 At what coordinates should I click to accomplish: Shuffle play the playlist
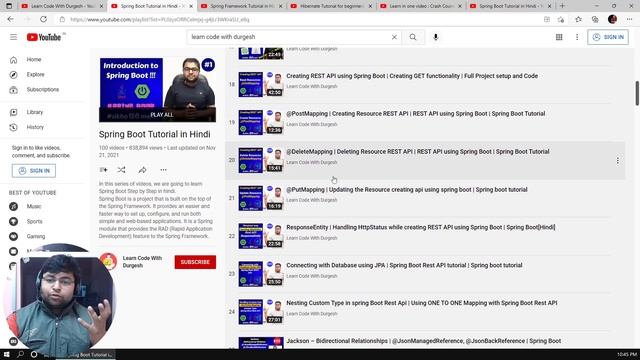point(122,170)
